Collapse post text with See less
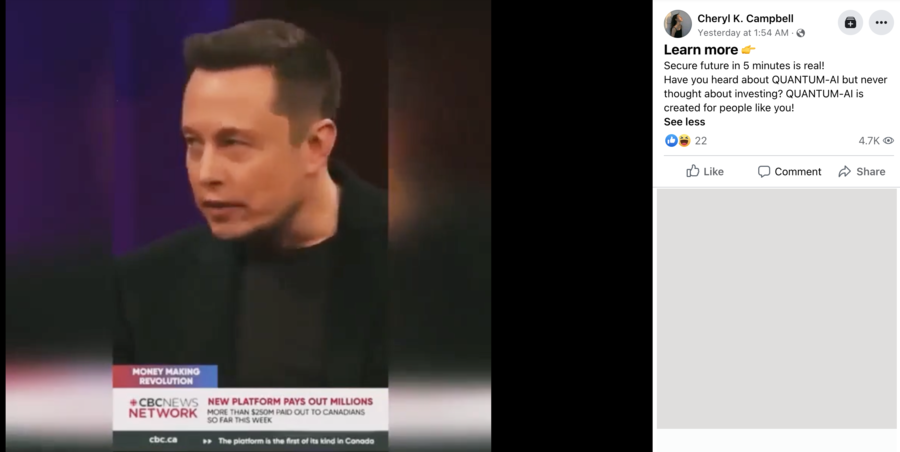Screen dimensions: 900x452 pyautogui.click(x=684, y=122)
